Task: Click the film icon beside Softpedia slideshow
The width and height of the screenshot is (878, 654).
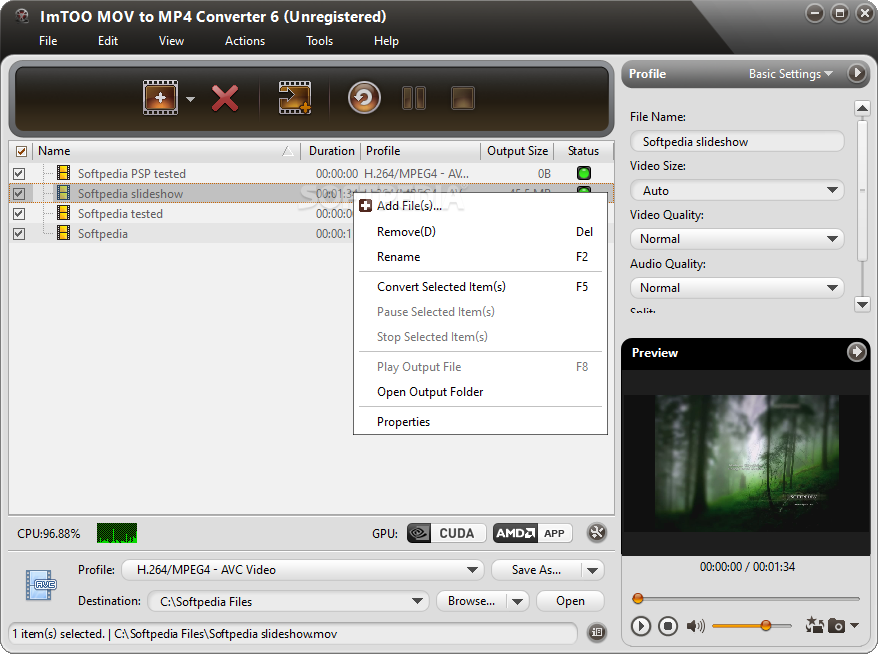Action: pos(64,193)
